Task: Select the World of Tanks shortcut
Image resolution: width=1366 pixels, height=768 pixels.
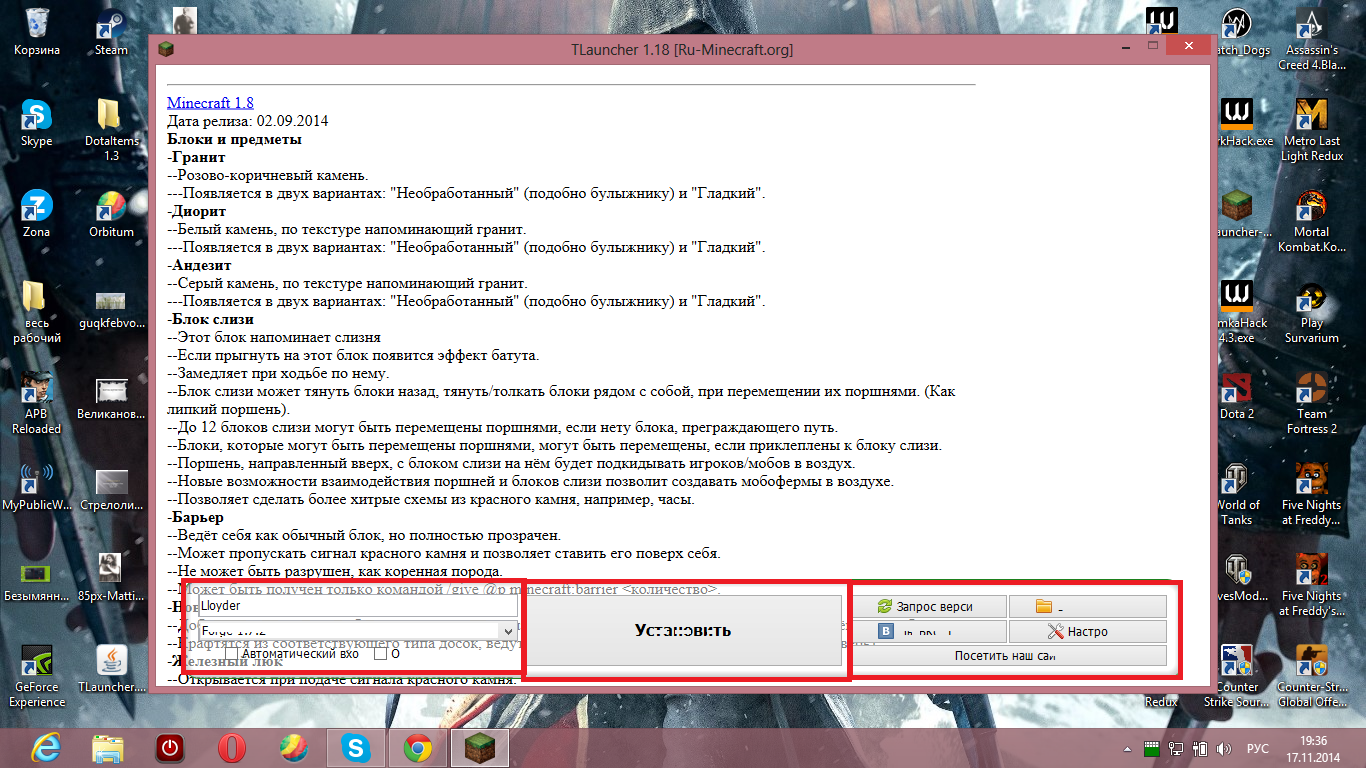Action: [x=1237, y=493]
